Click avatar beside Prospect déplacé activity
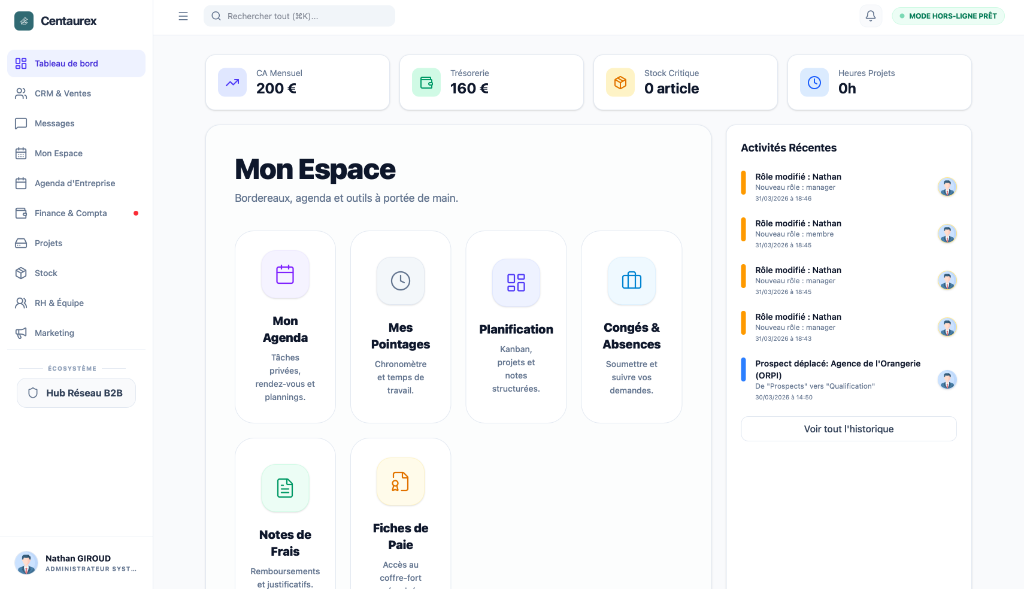The width and height of the screenshot is (1024, 589). pyautogui.click(x=947, y=379)
